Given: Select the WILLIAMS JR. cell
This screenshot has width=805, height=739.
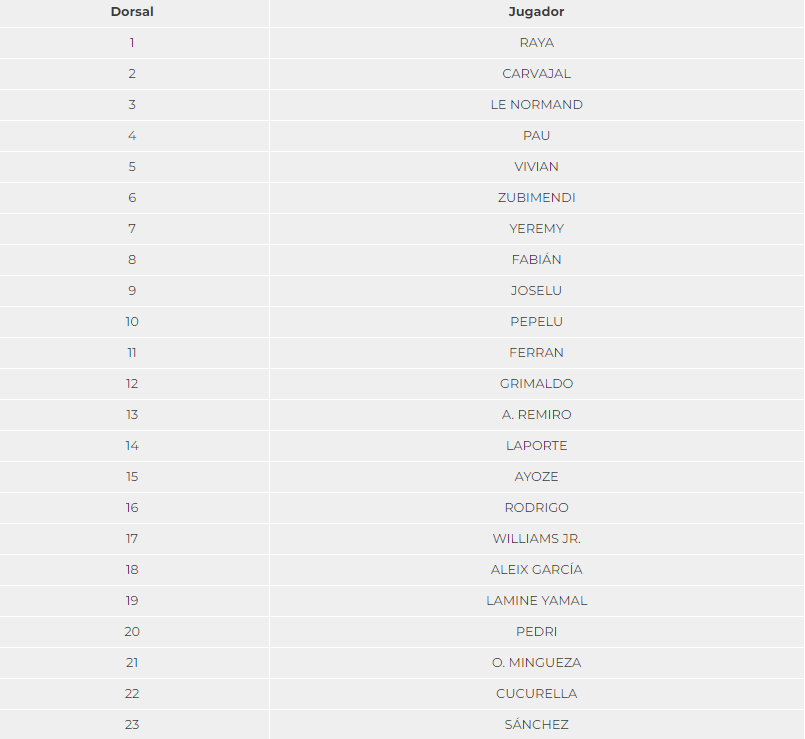Looking at the screenshot, I should (536, 539).
